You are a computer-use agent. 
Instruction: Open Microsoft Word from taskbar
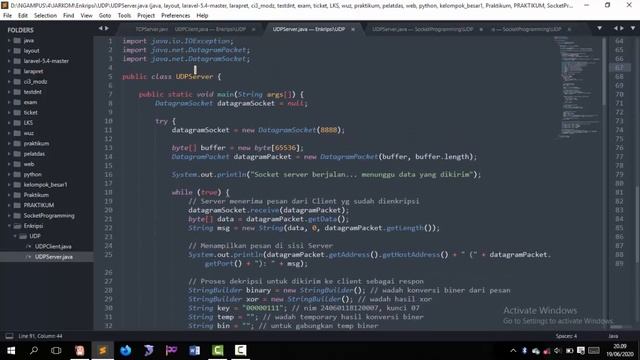195,351
